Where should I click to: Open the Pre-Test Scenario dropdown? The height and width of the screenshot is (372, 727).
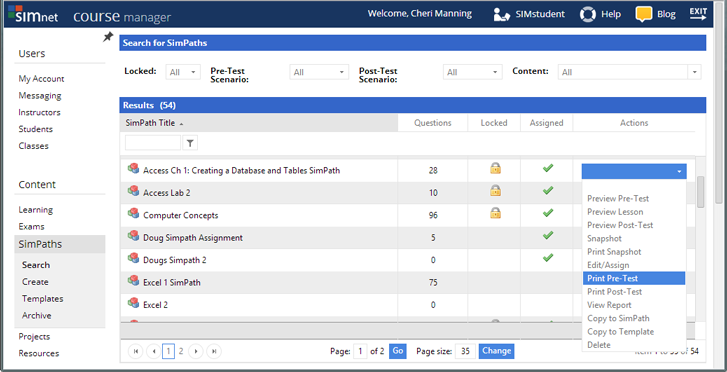[319, 72]
